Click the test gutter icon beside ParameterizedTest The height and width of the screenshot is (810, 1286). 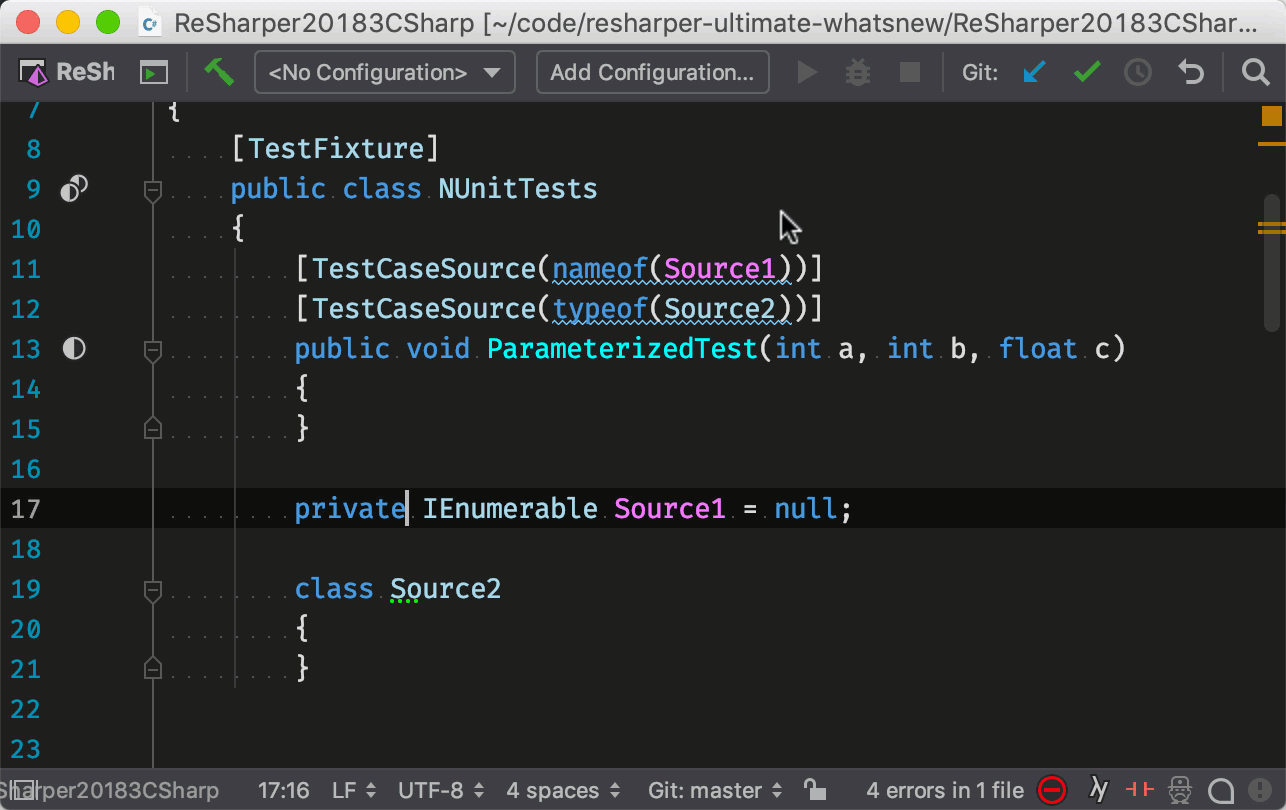point(74,349)
